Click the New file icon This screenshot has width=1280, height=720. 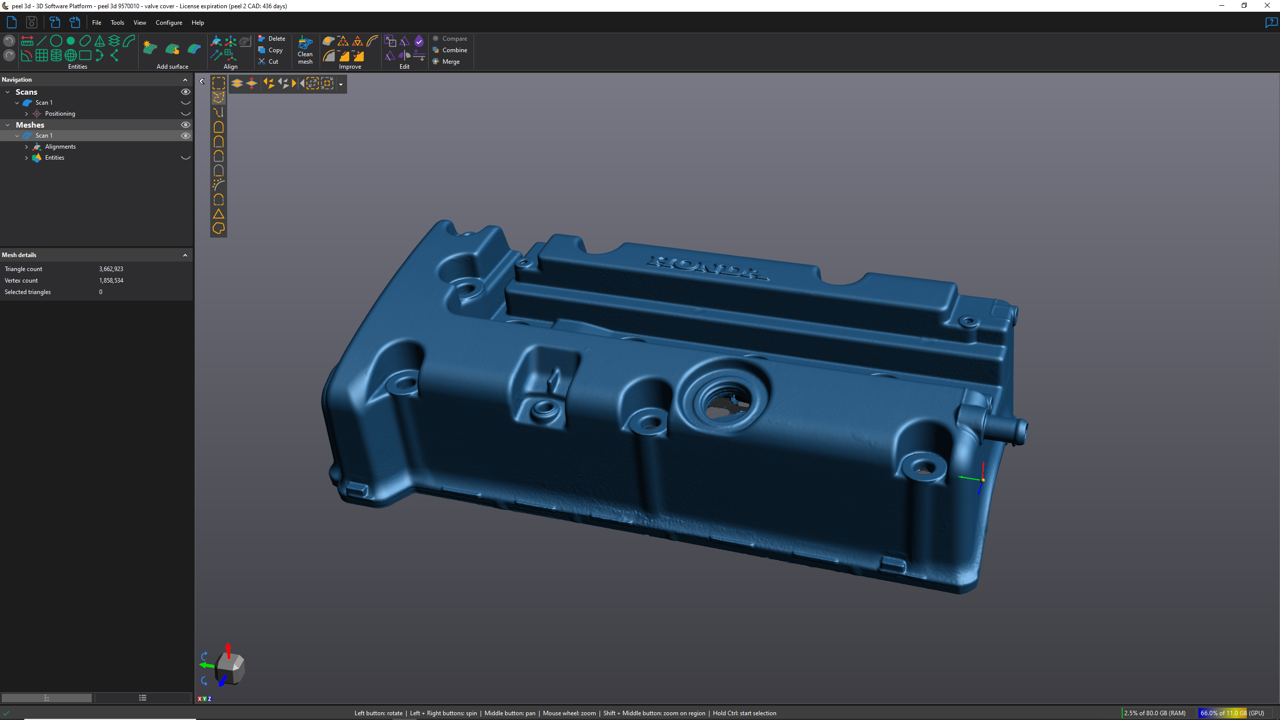(12, 22)
